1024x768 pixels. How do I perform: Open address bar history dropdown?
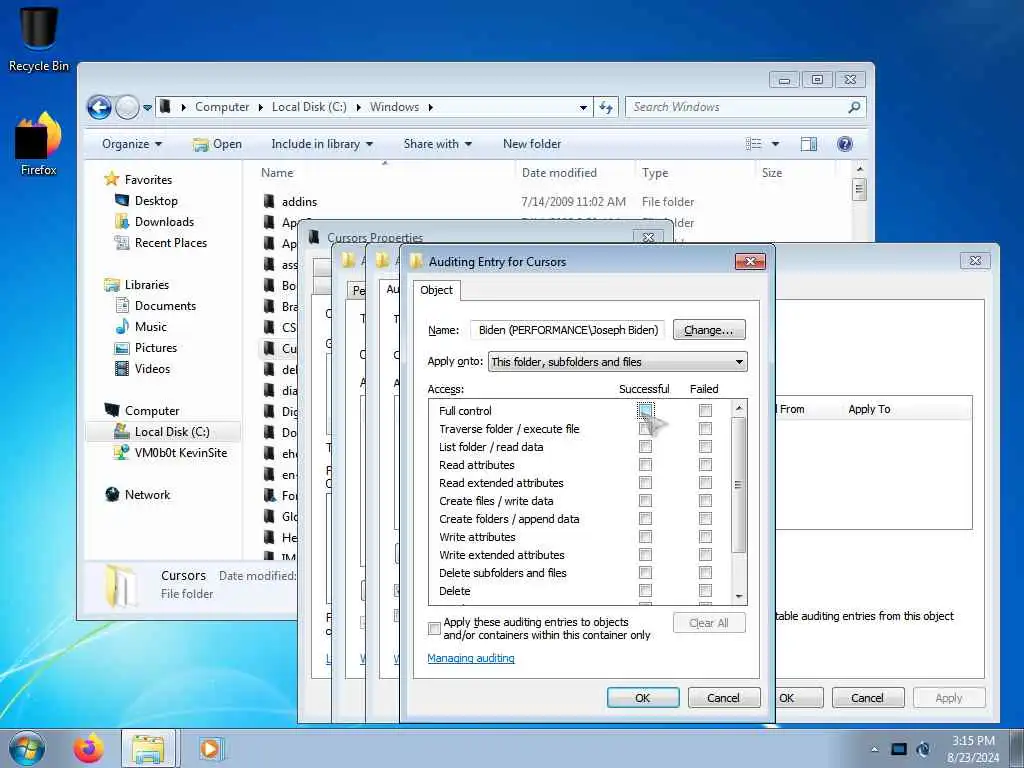click(583, 107)
